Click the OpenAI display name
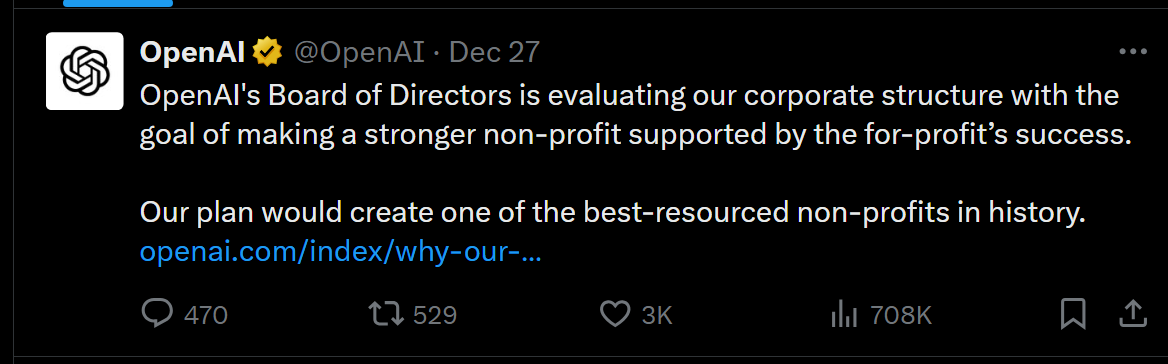 pyautogui.click(x=192, y=52)
